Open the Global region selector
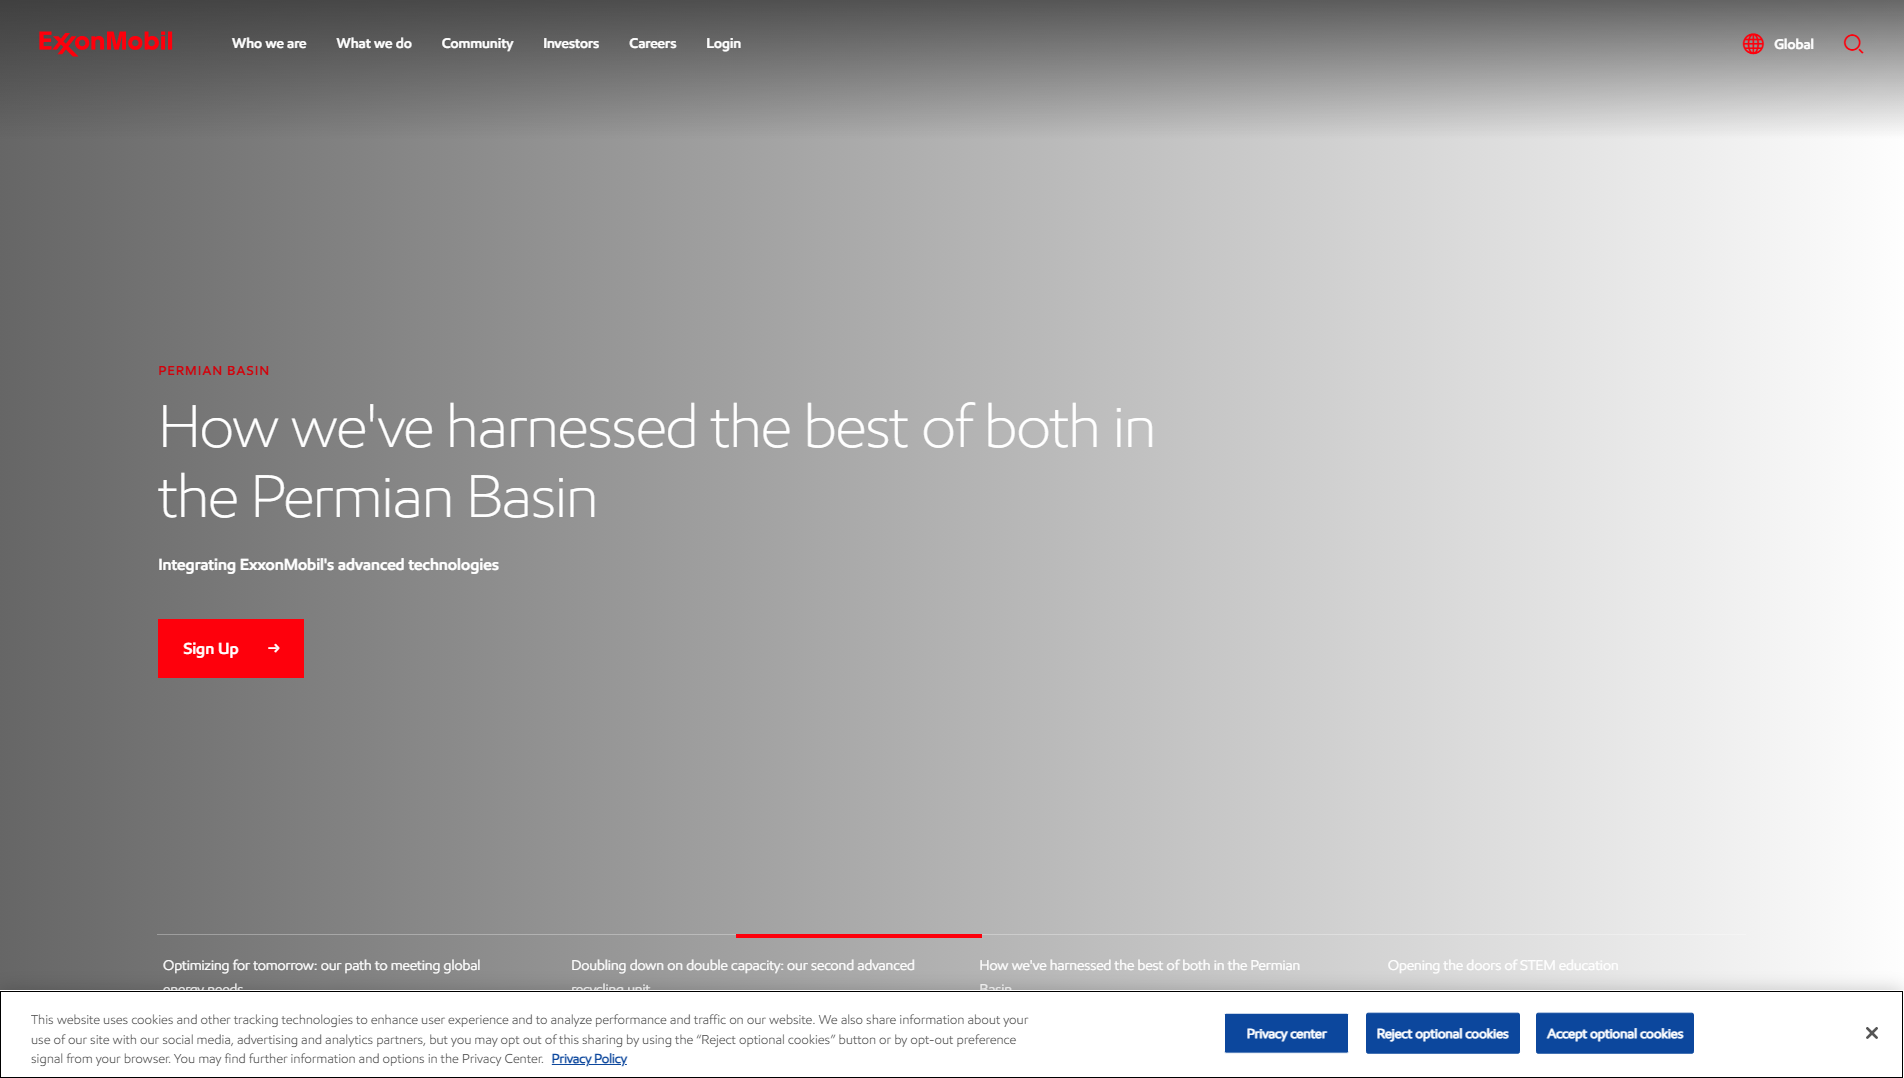1904x1078 pixels. (x=1778, y=44)
